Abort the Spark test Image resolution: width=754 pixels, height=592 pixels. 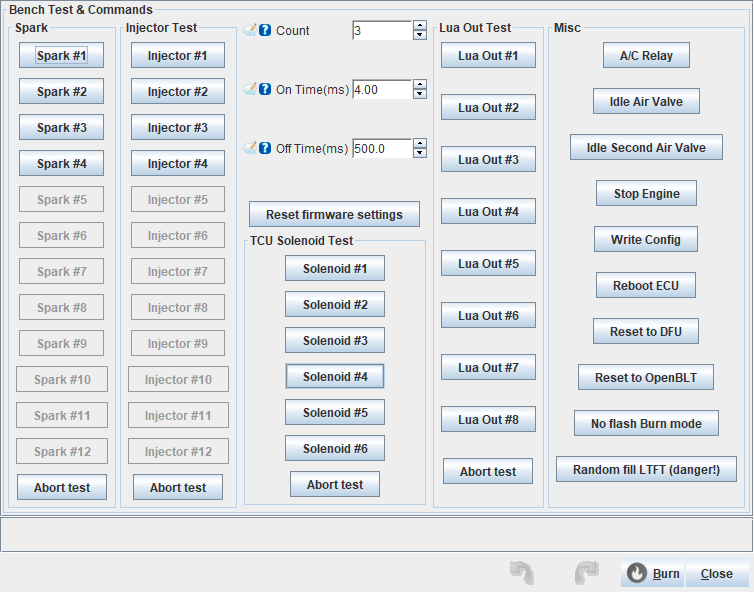62,487
